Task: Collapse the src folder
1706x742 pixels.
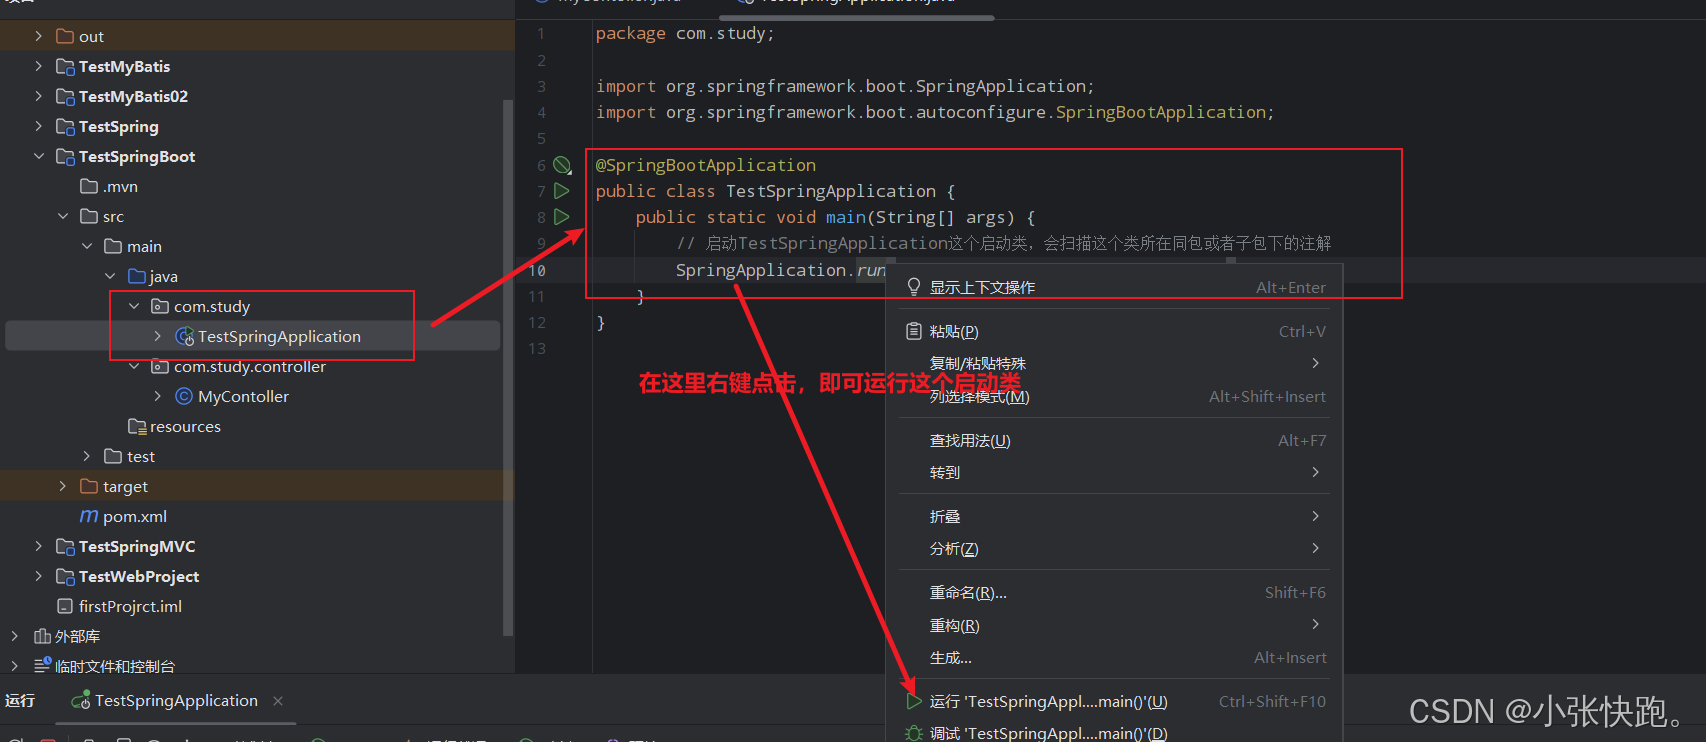Action: click(x=62, y=216)
